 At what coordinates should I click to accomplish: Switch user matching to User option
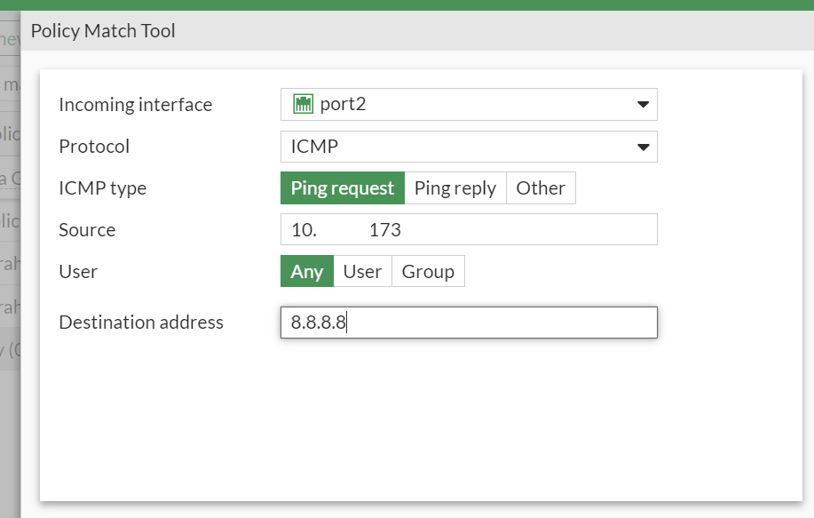(x=362, y=271)
